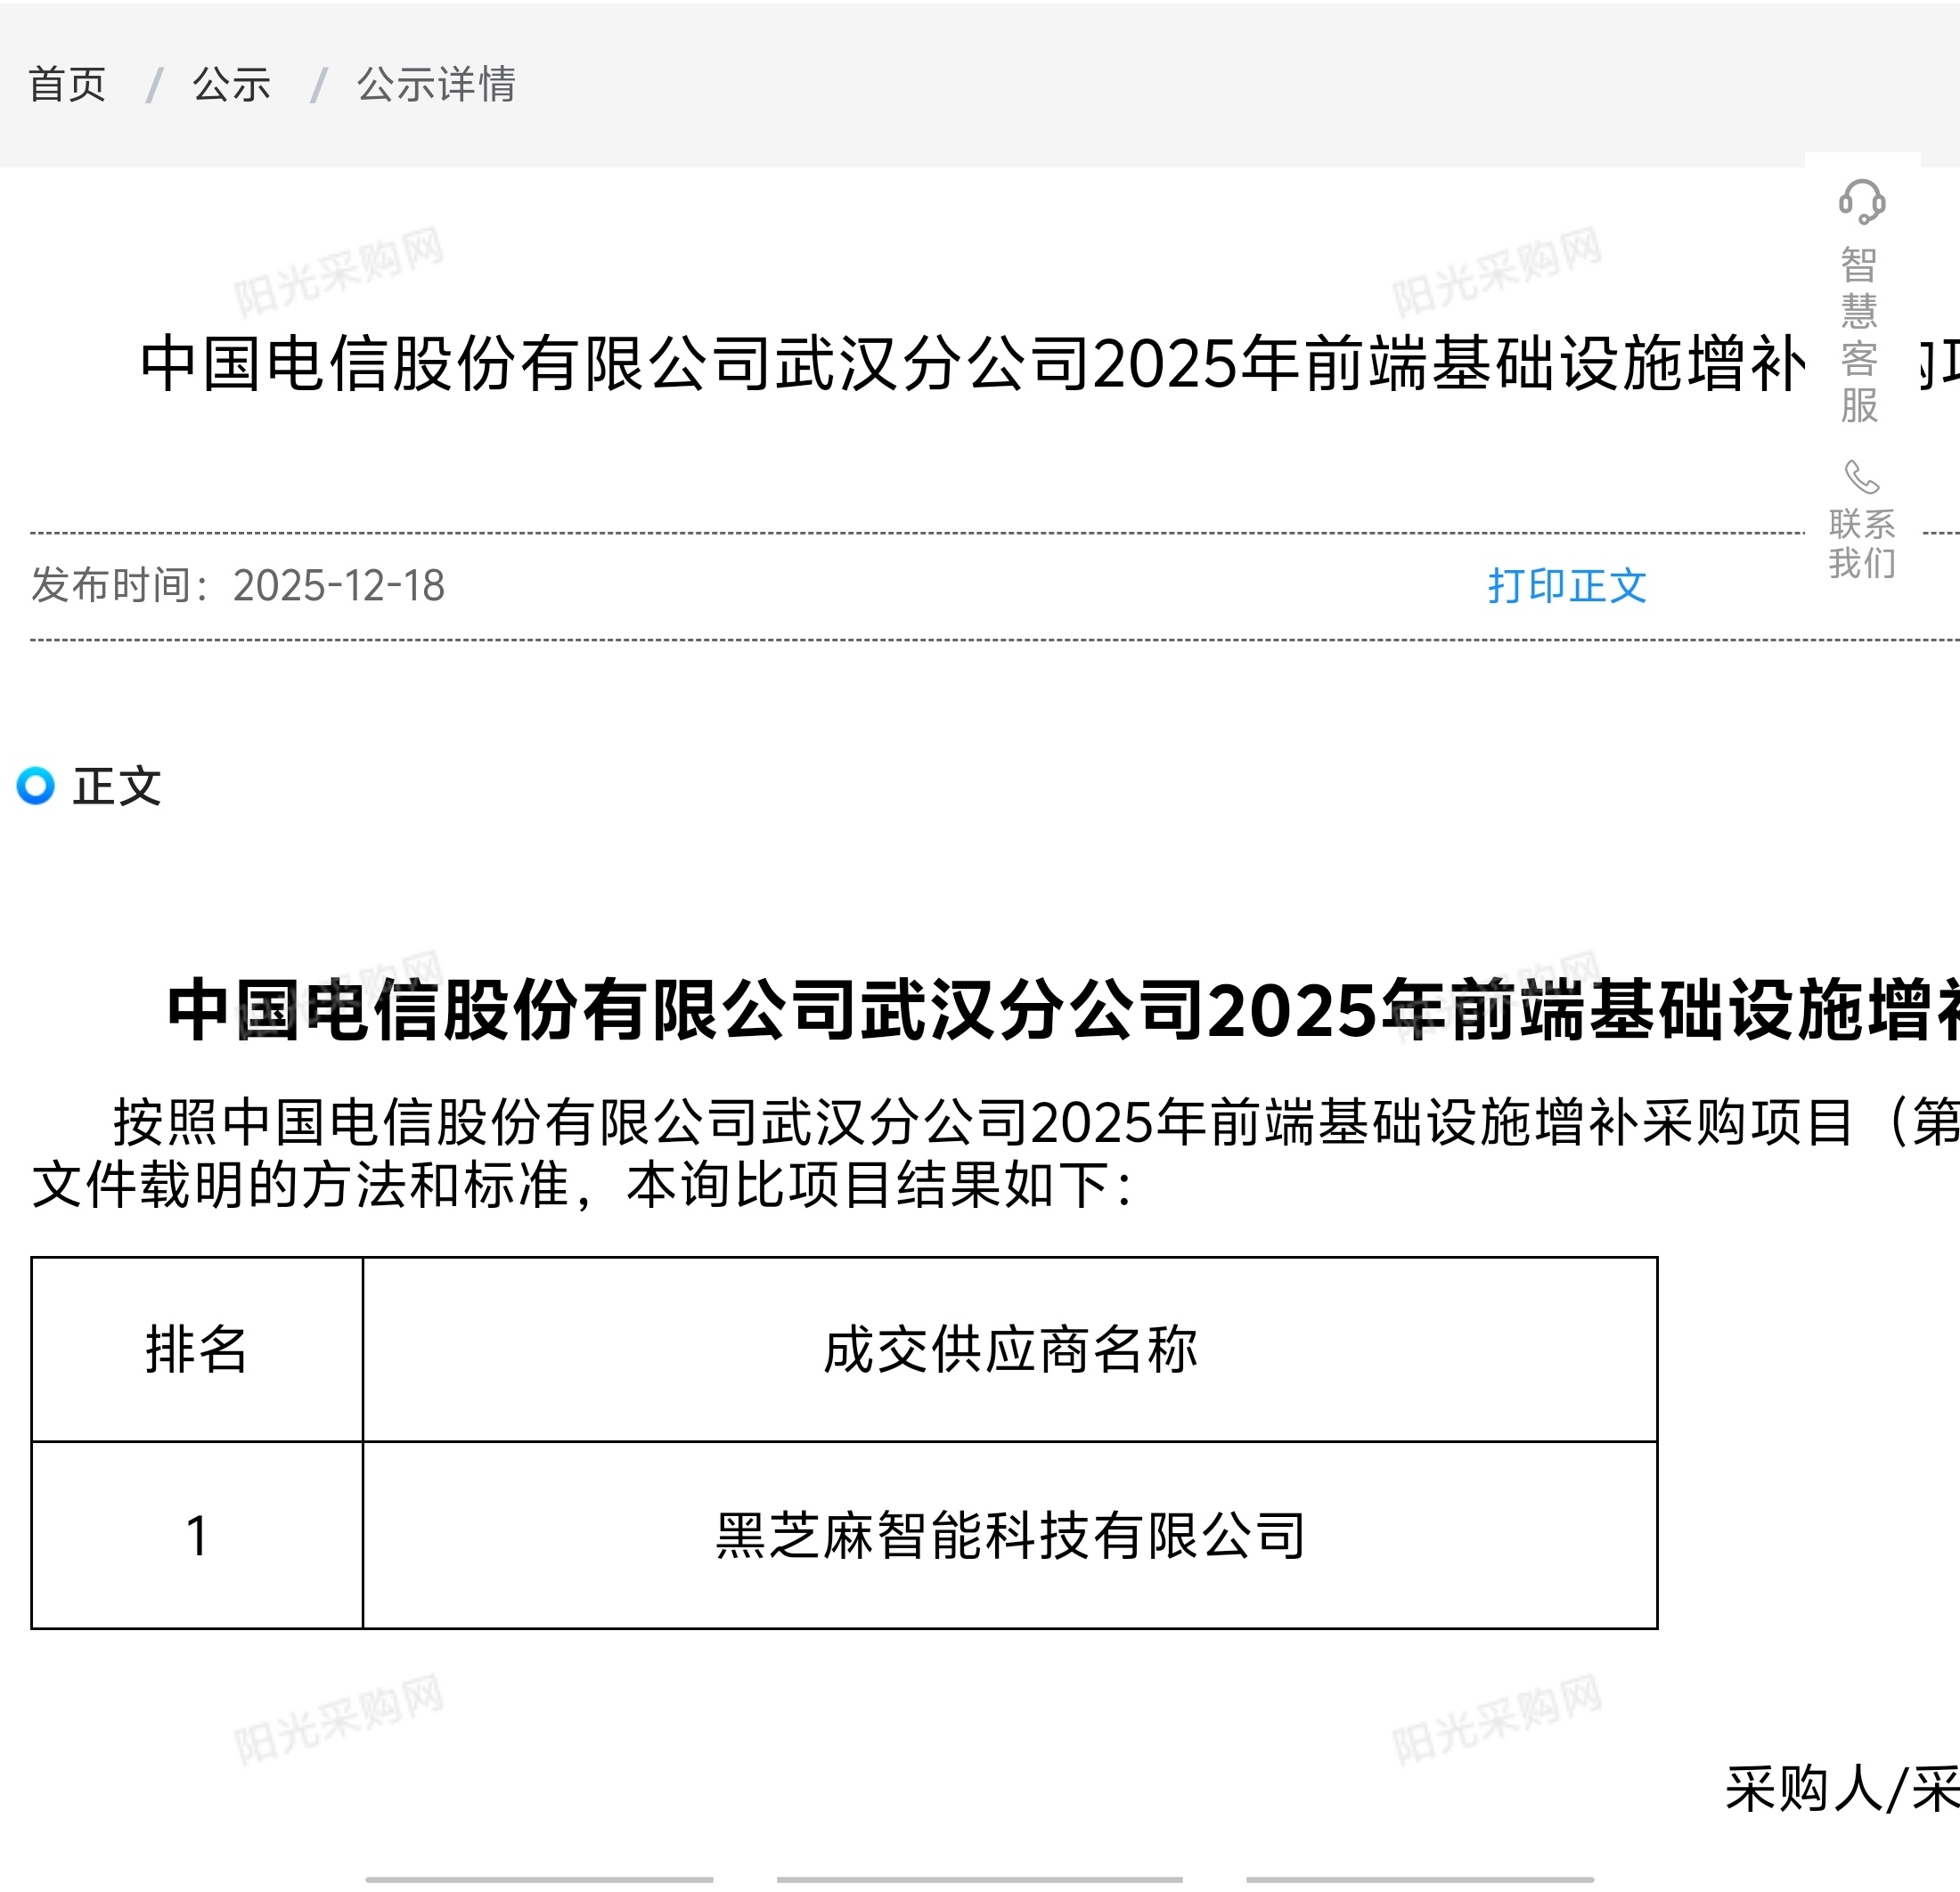Select the 排名 table header cell
Image resolution: width=1960 pixels, height=1892 pixels.
coord(196,1349)
